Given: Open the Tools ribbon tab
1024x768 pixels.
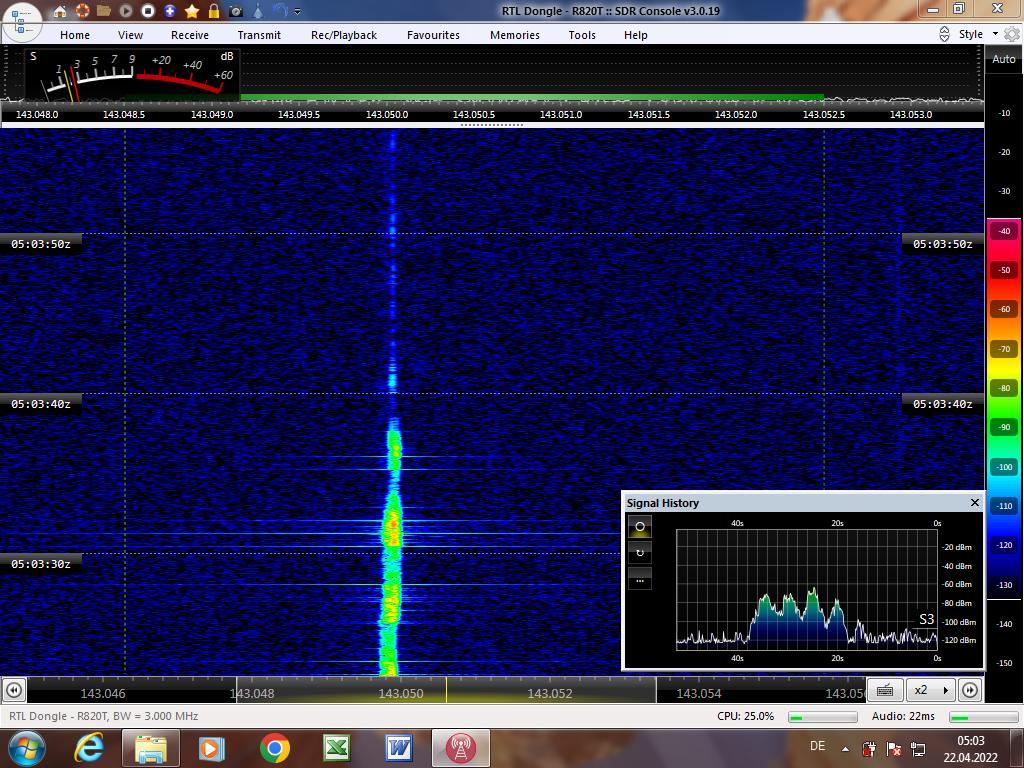Looking at the screenshot, I should pos(582,35).
